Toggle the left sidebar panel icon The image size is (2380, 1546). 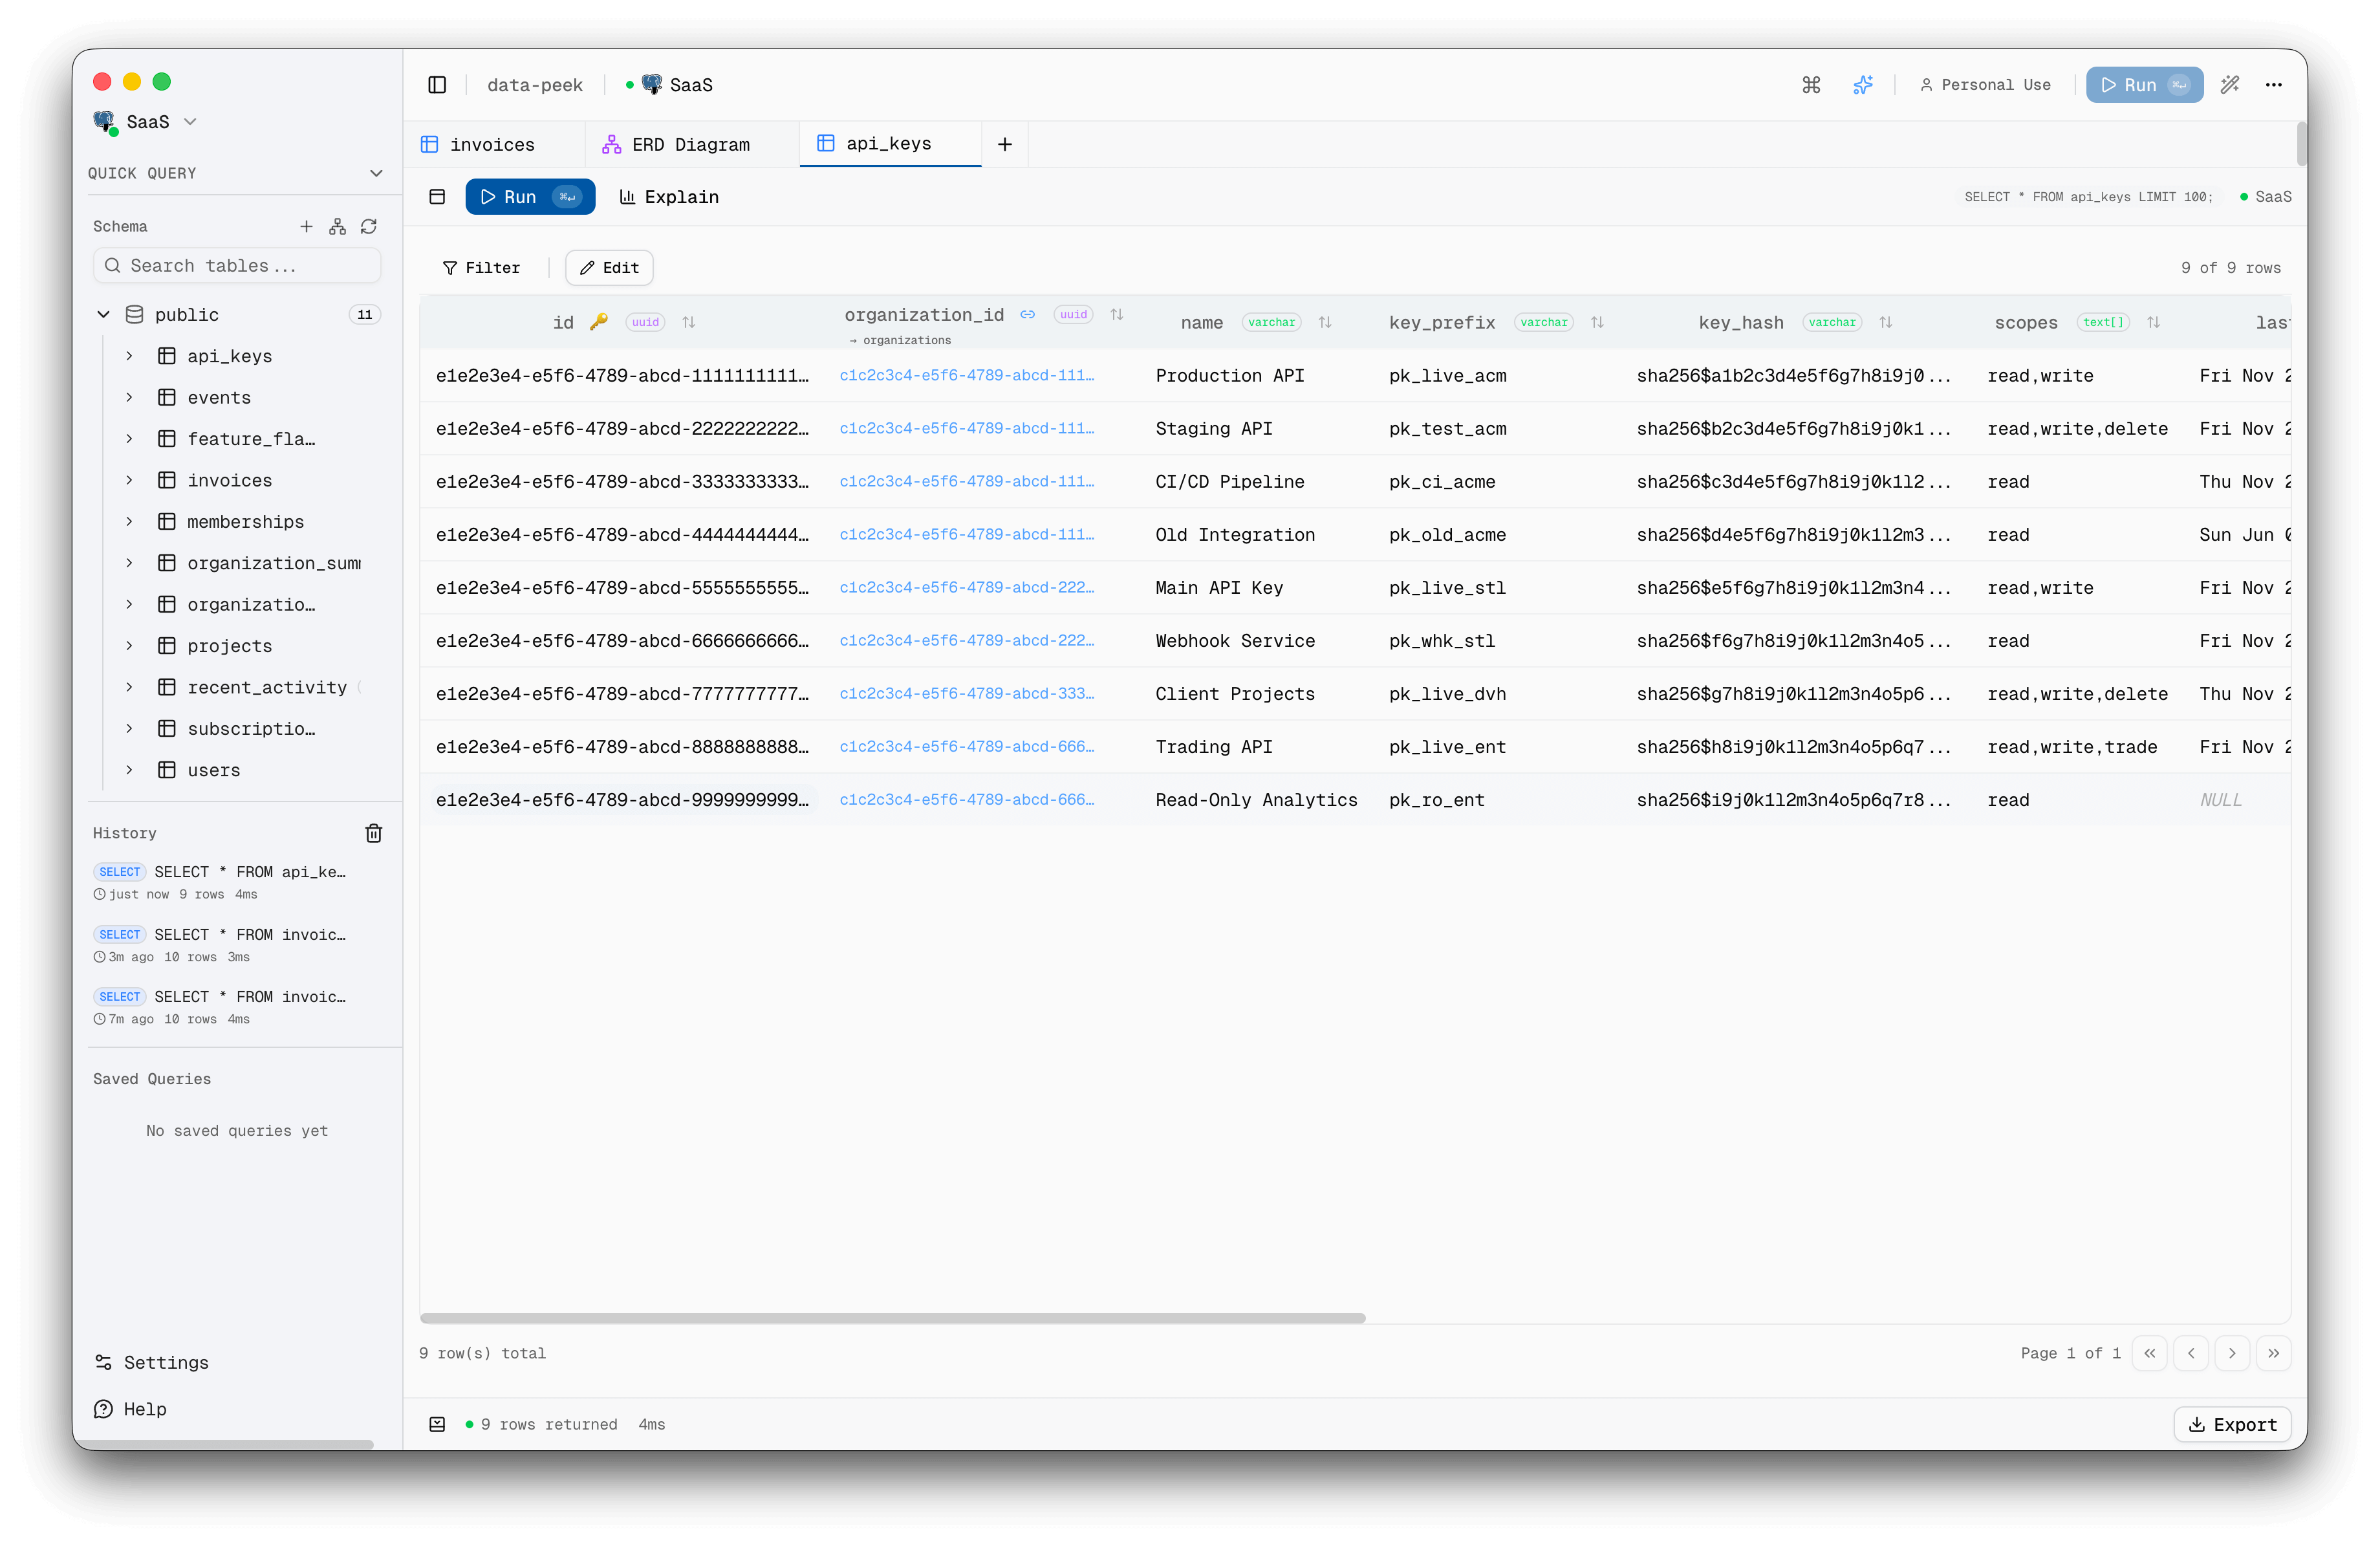pyautogui.click(x=437, y=85)
